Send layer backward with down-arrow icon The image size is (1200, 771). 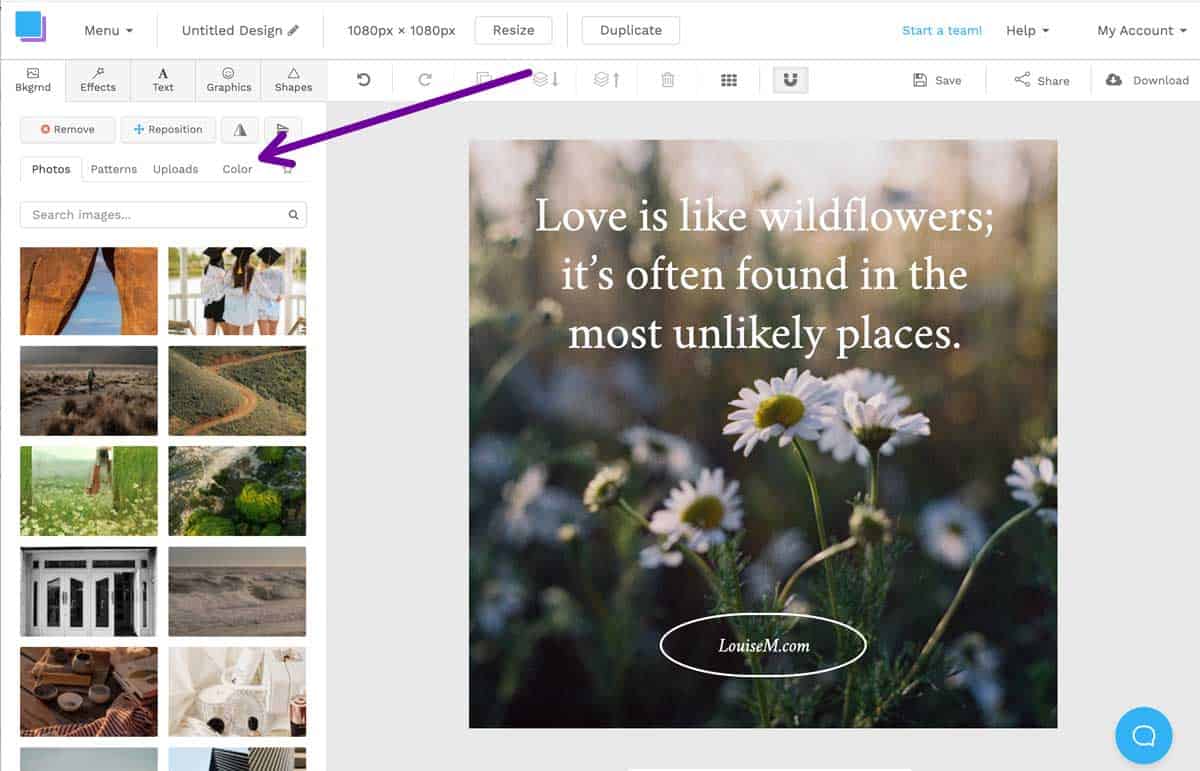click(546, 80)
